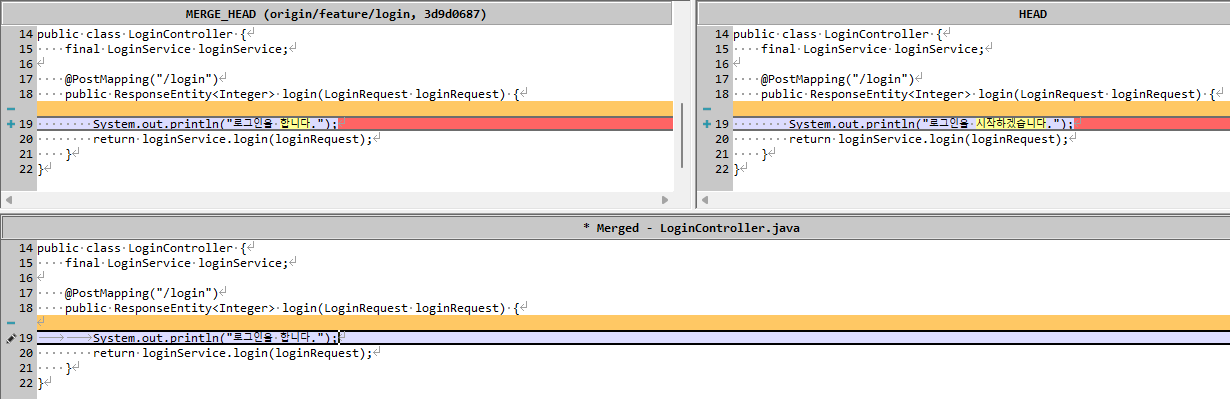Click the orange empty conflict line in HEAD pane

pyautogui.click(x=981, y=108)
